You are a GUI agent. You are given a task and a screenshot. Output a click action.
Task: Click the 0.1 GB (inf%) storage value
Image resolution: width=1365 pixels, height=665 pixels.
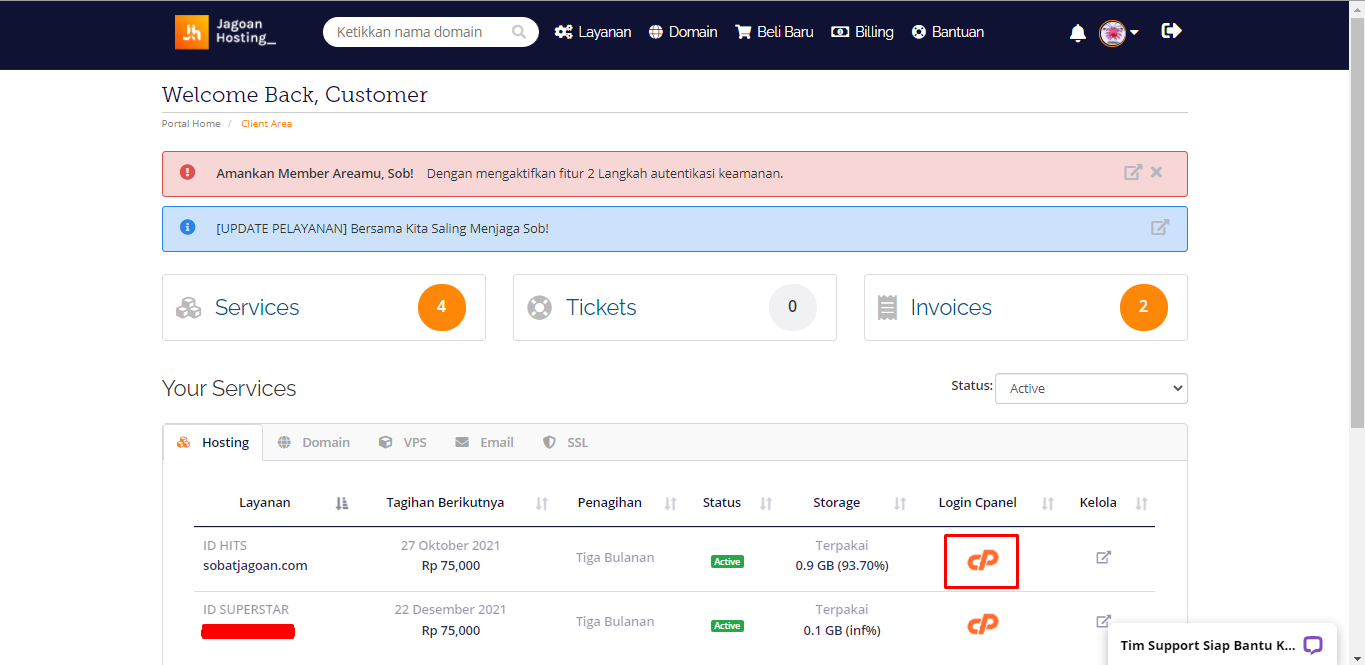842,630
